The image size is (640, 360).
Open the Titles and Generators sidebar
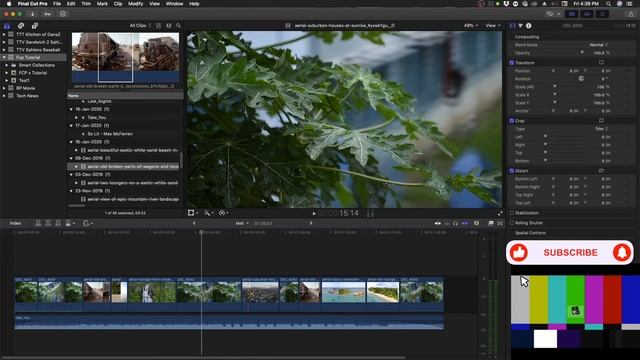35,25
